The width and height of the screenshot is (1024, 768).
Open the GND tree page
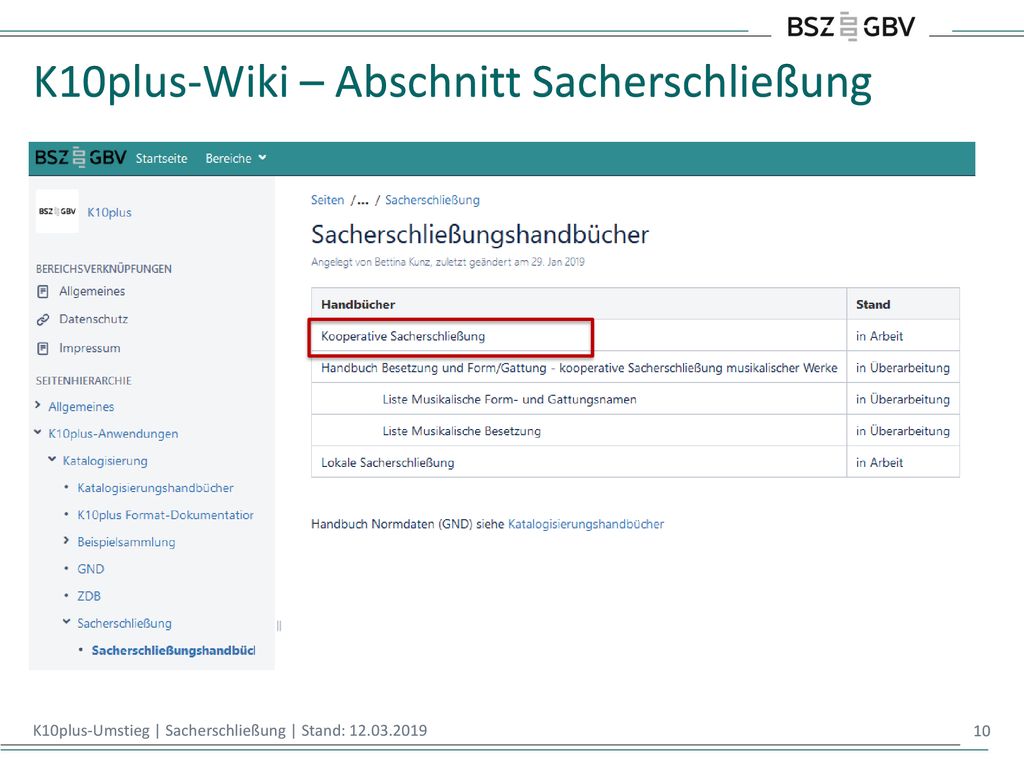(x=91, y=569)
